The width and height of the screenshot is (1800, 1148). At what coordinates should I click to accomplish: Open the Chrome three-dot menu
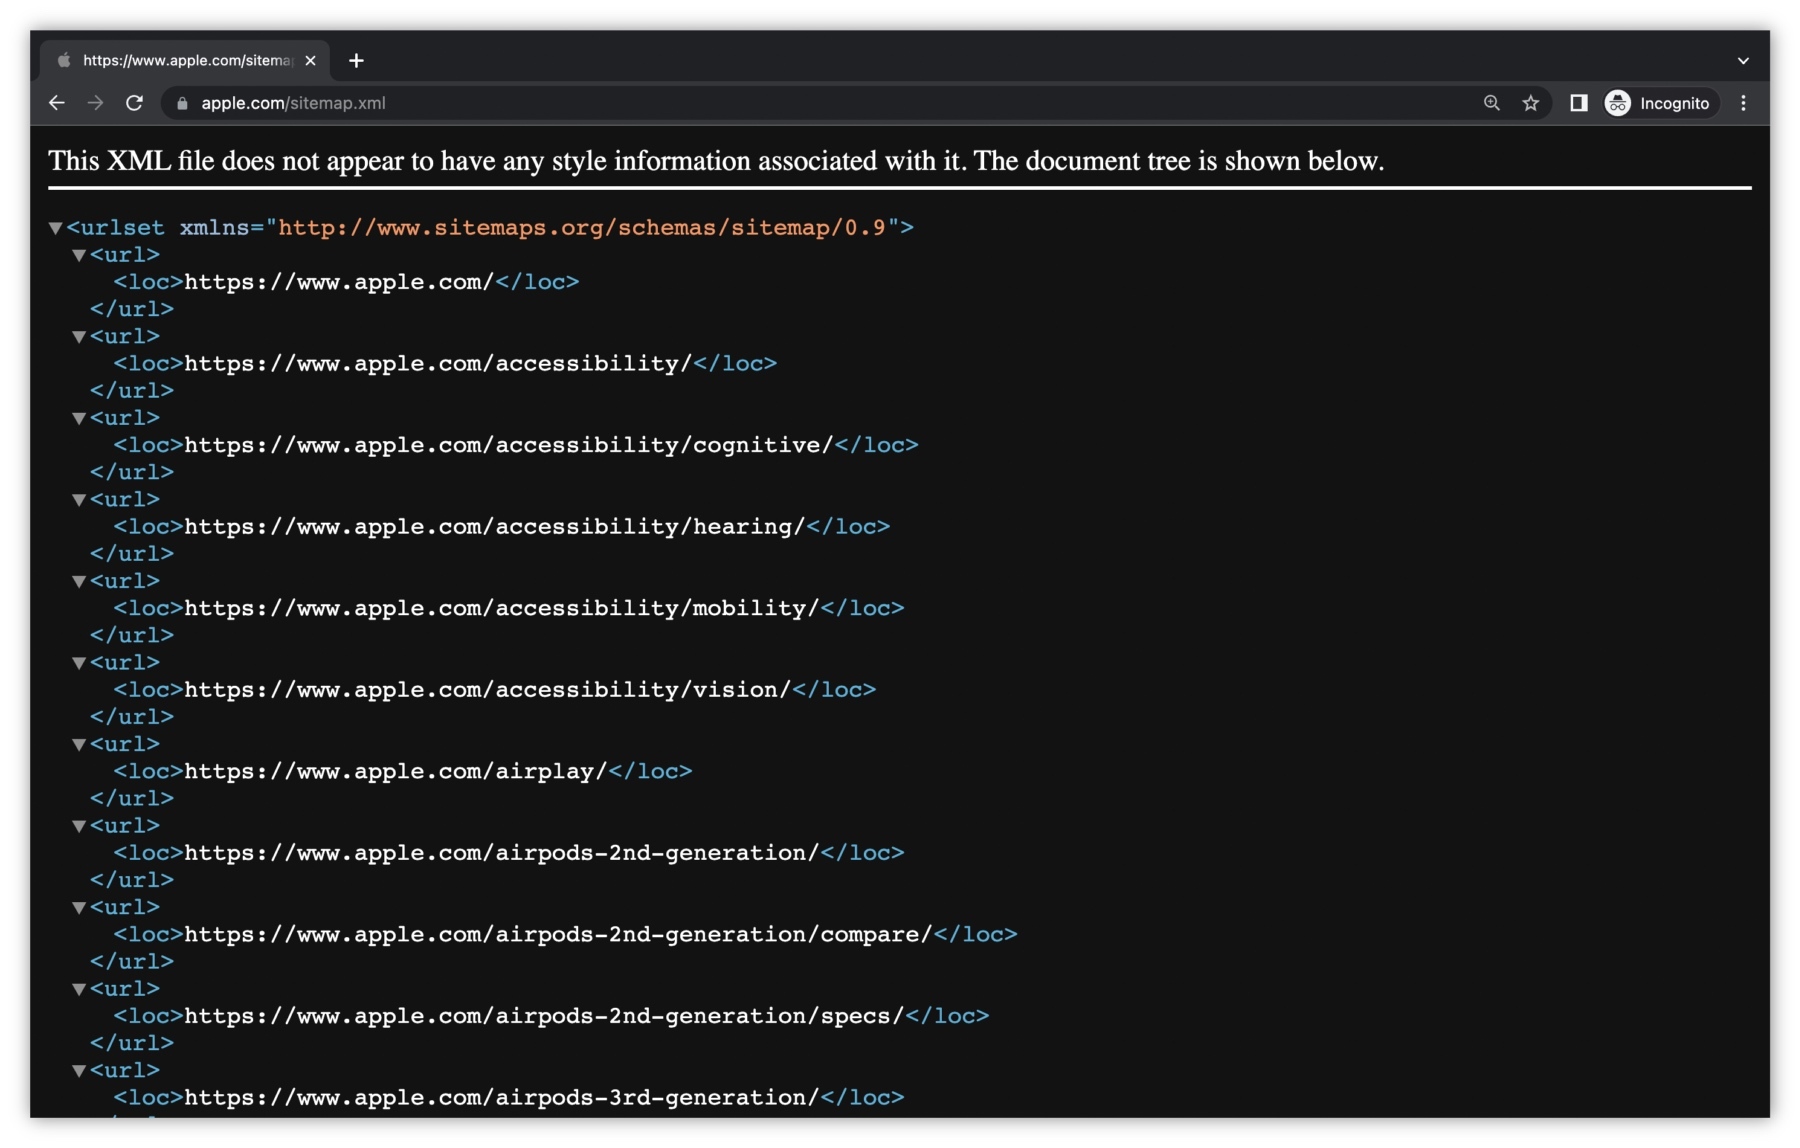(1743, 103)
